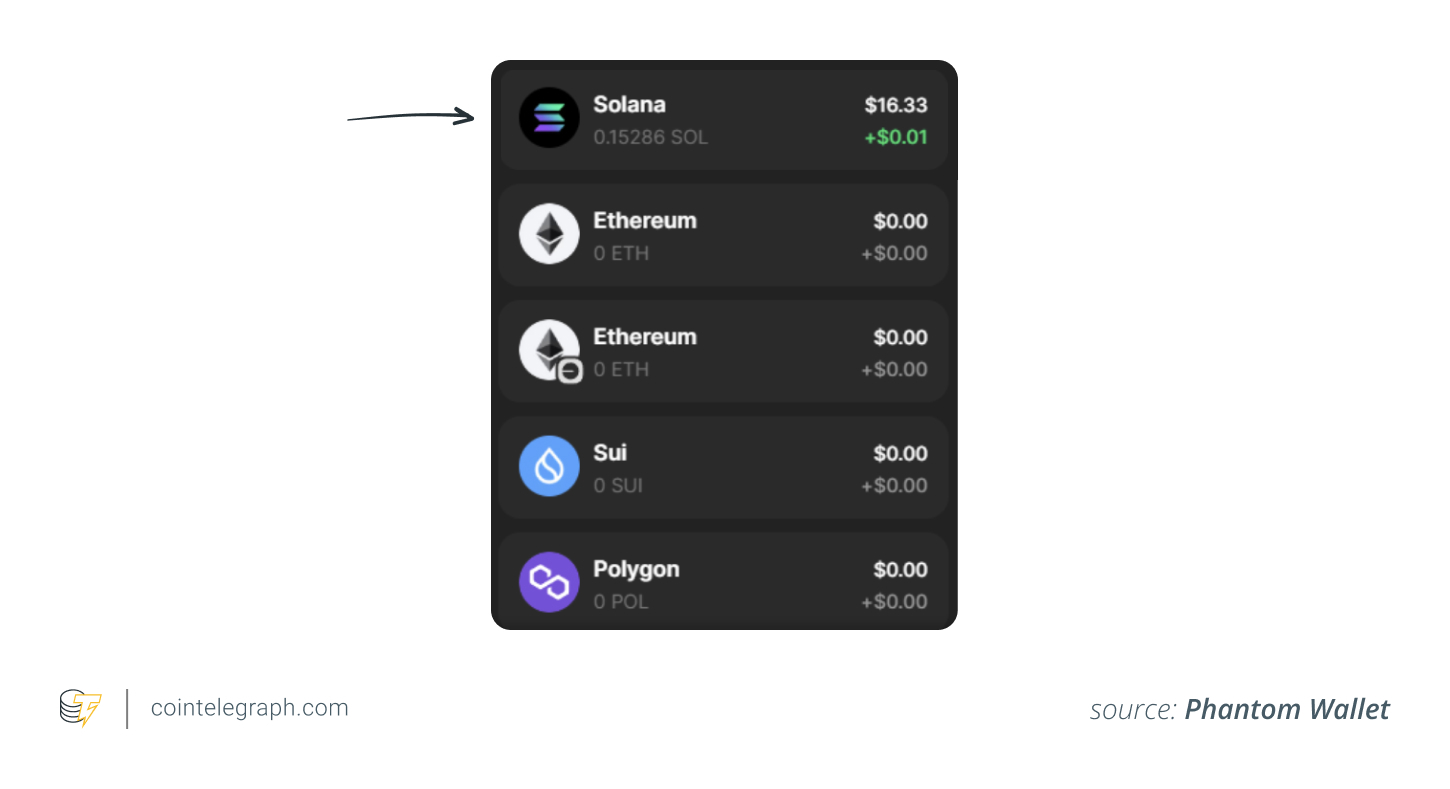1450x789 pixels.
Task: Click the $16.33 Solana balance
Action: (896, 105)
